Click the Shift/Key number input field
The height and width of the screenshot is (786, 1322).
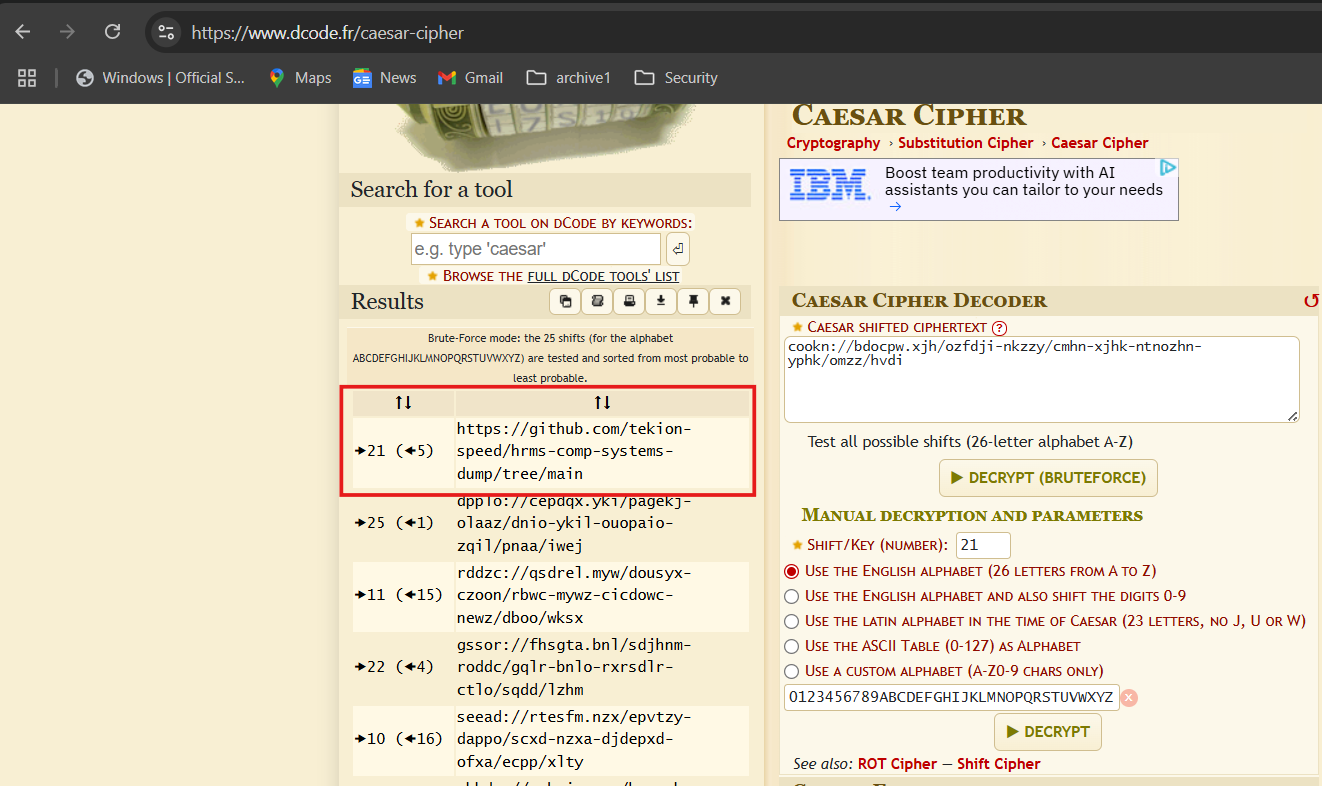(x=982, y=545)
